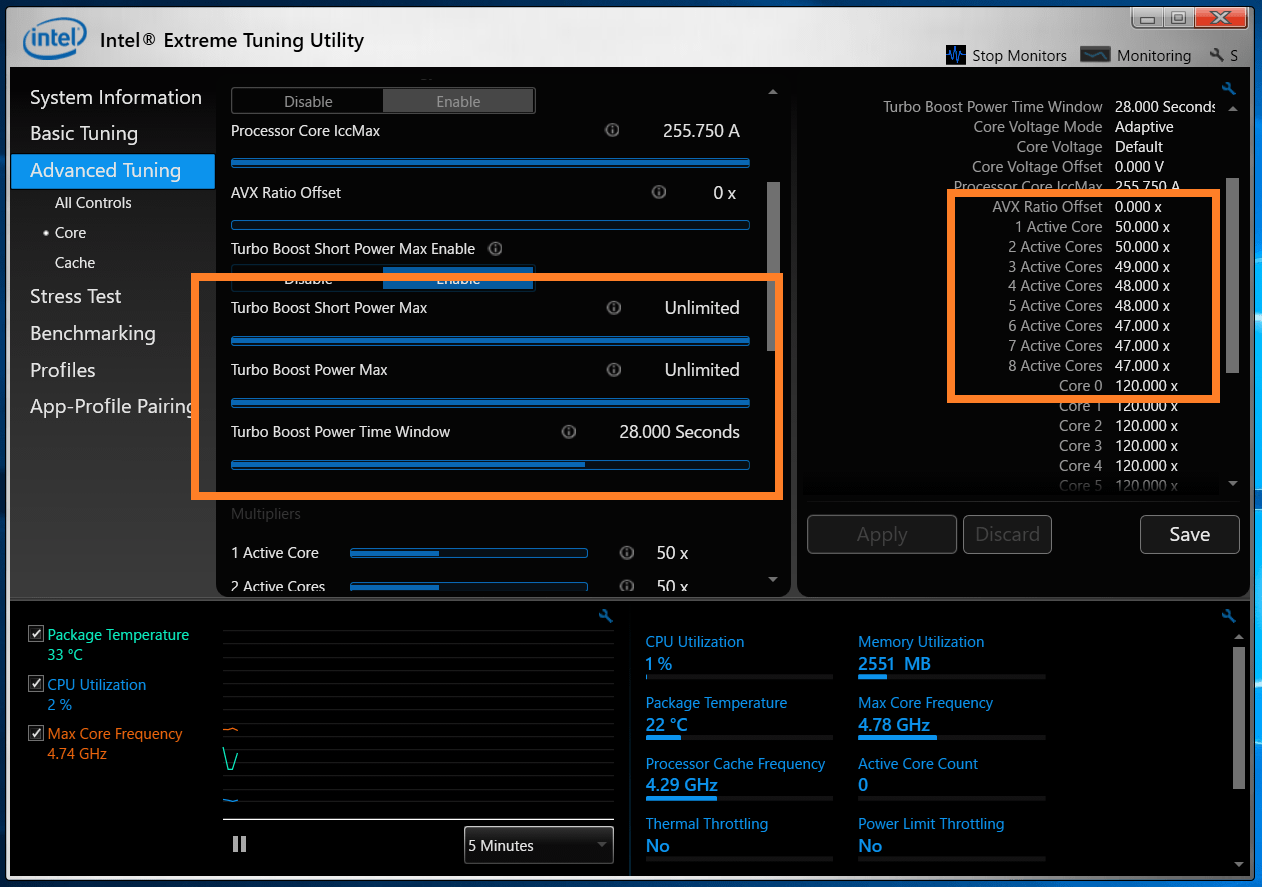Click the 255.750 A value for Processor Core IccMax
The width and height of the screenshot is (1262, 887).
pos(701,131)
